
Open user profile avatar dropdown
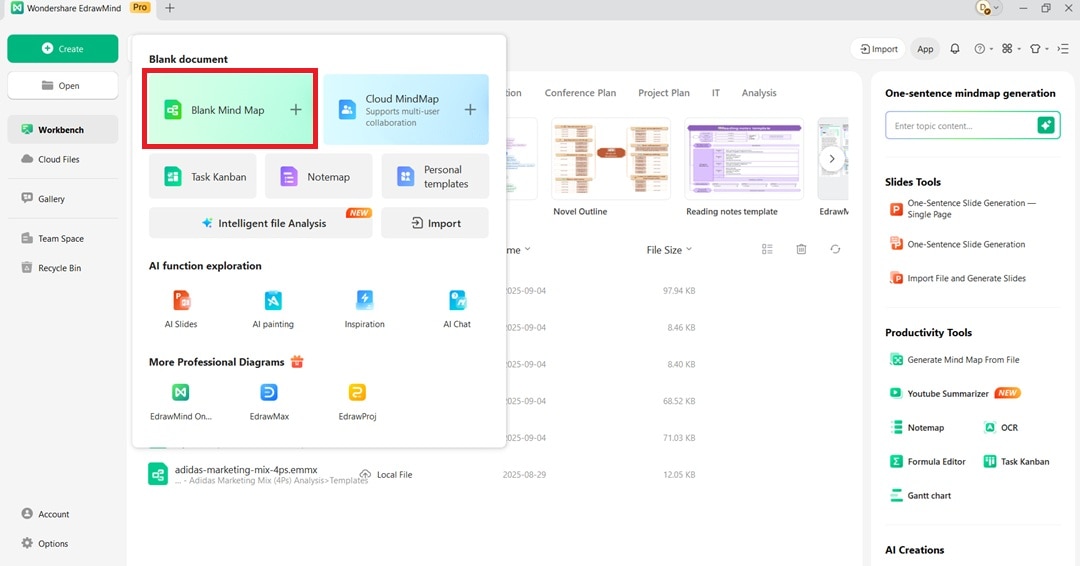pyautogui.click(x=988, y=8)
